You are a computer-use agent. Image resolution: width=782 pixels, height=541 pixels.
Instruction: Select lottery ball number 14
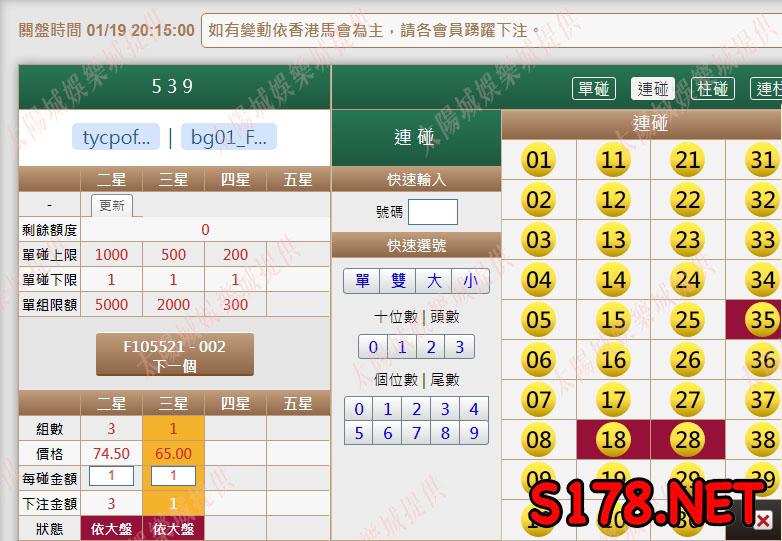tap(613, 280)
